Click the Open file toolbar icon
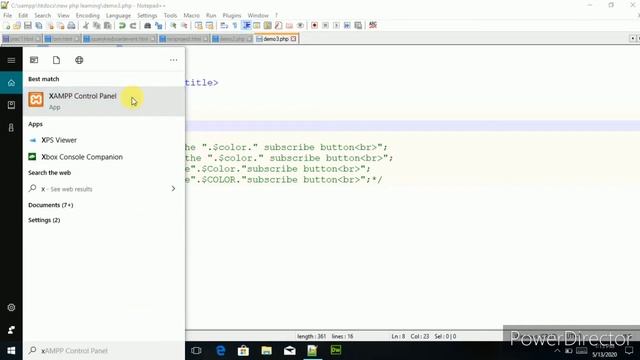640x360 pixels. point(17,25)
